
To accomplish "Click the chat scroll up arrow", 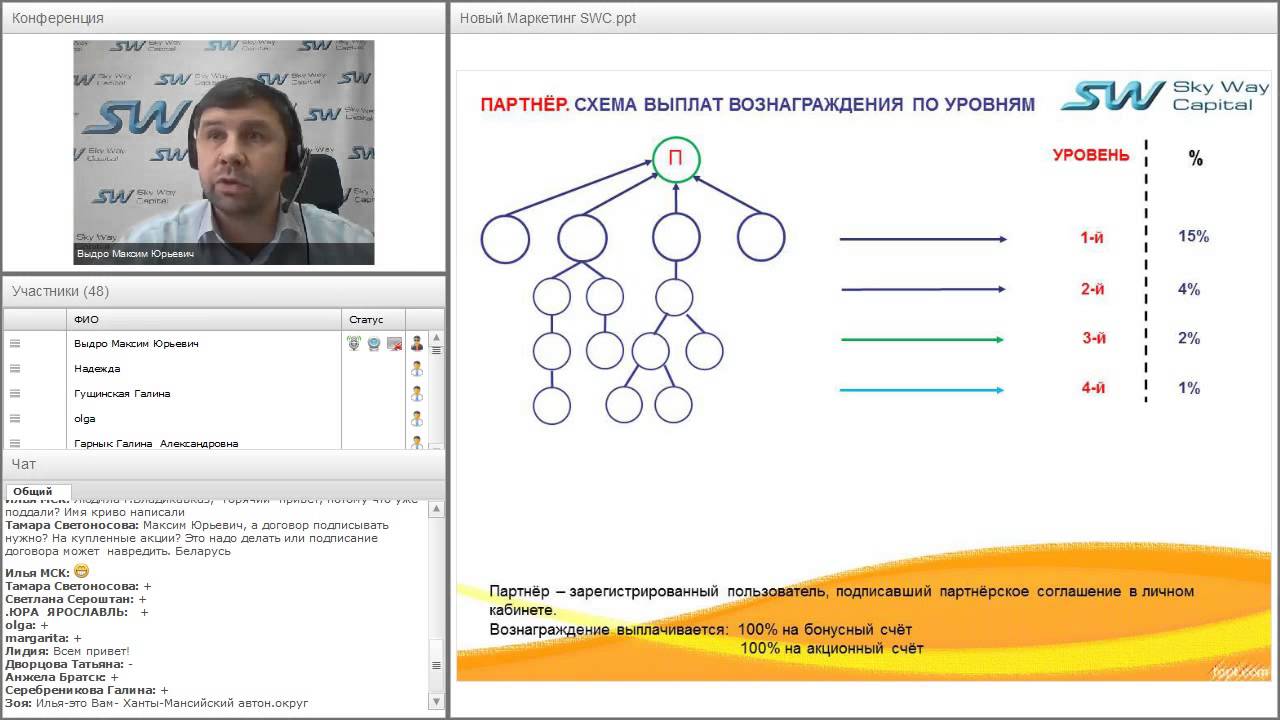I will coord(436,509).
